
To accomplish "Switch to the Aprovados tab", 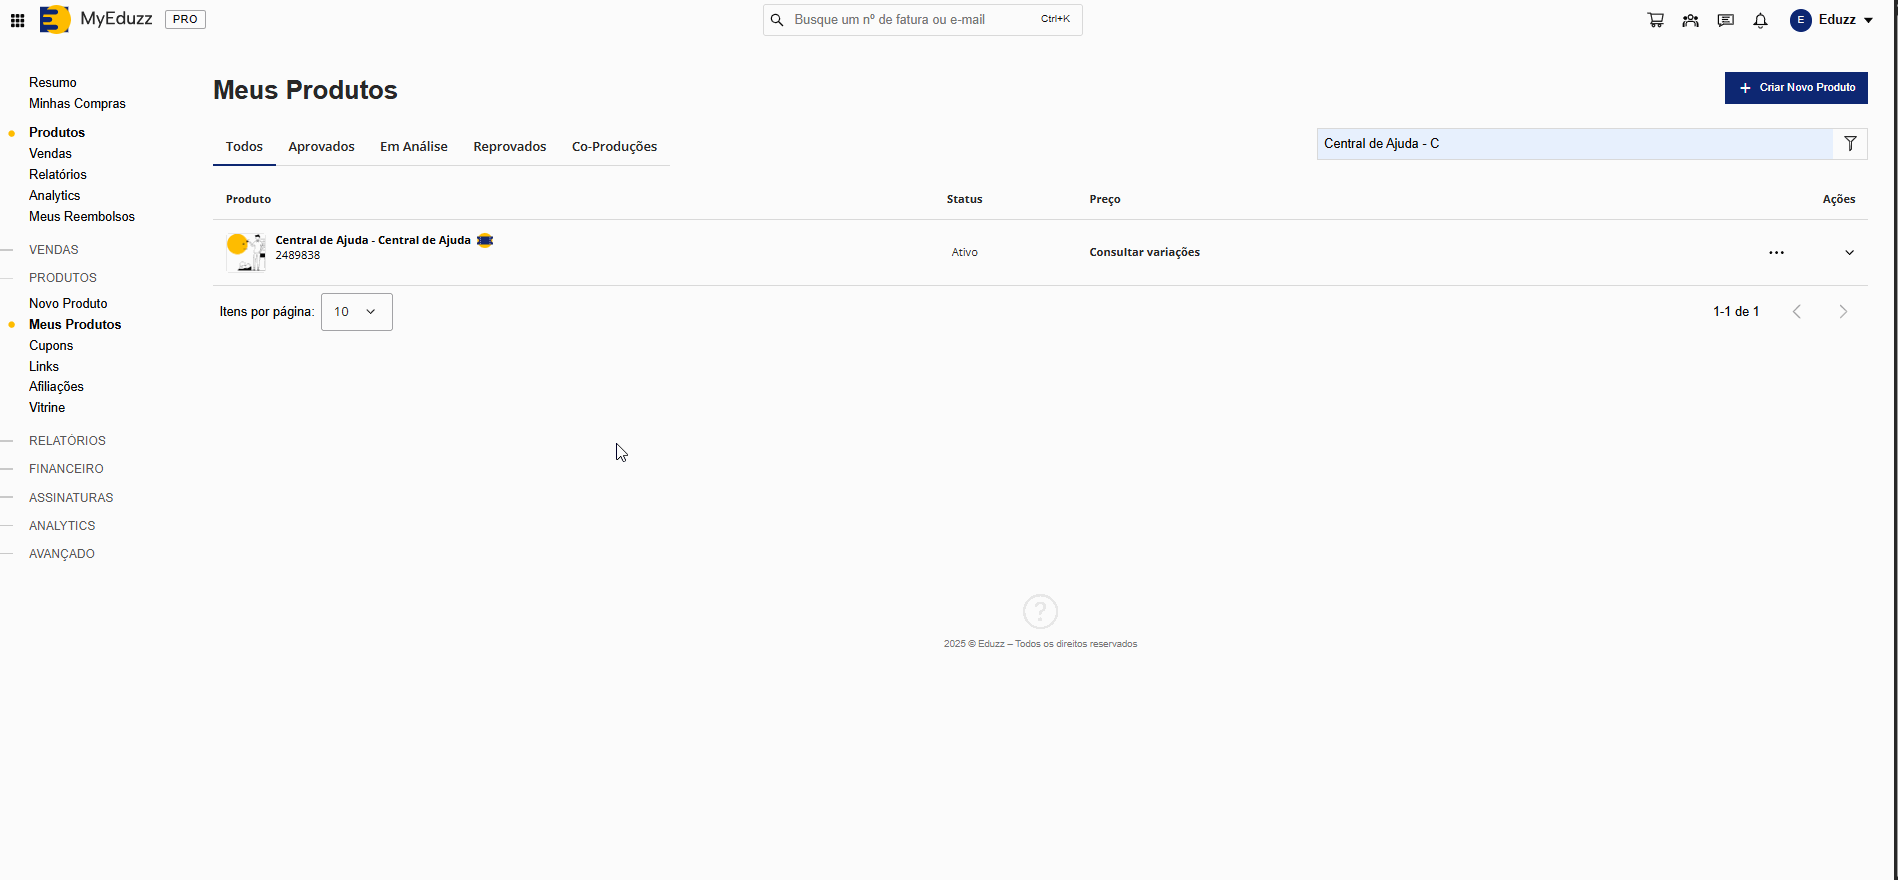I will click(x=321, y=147).
